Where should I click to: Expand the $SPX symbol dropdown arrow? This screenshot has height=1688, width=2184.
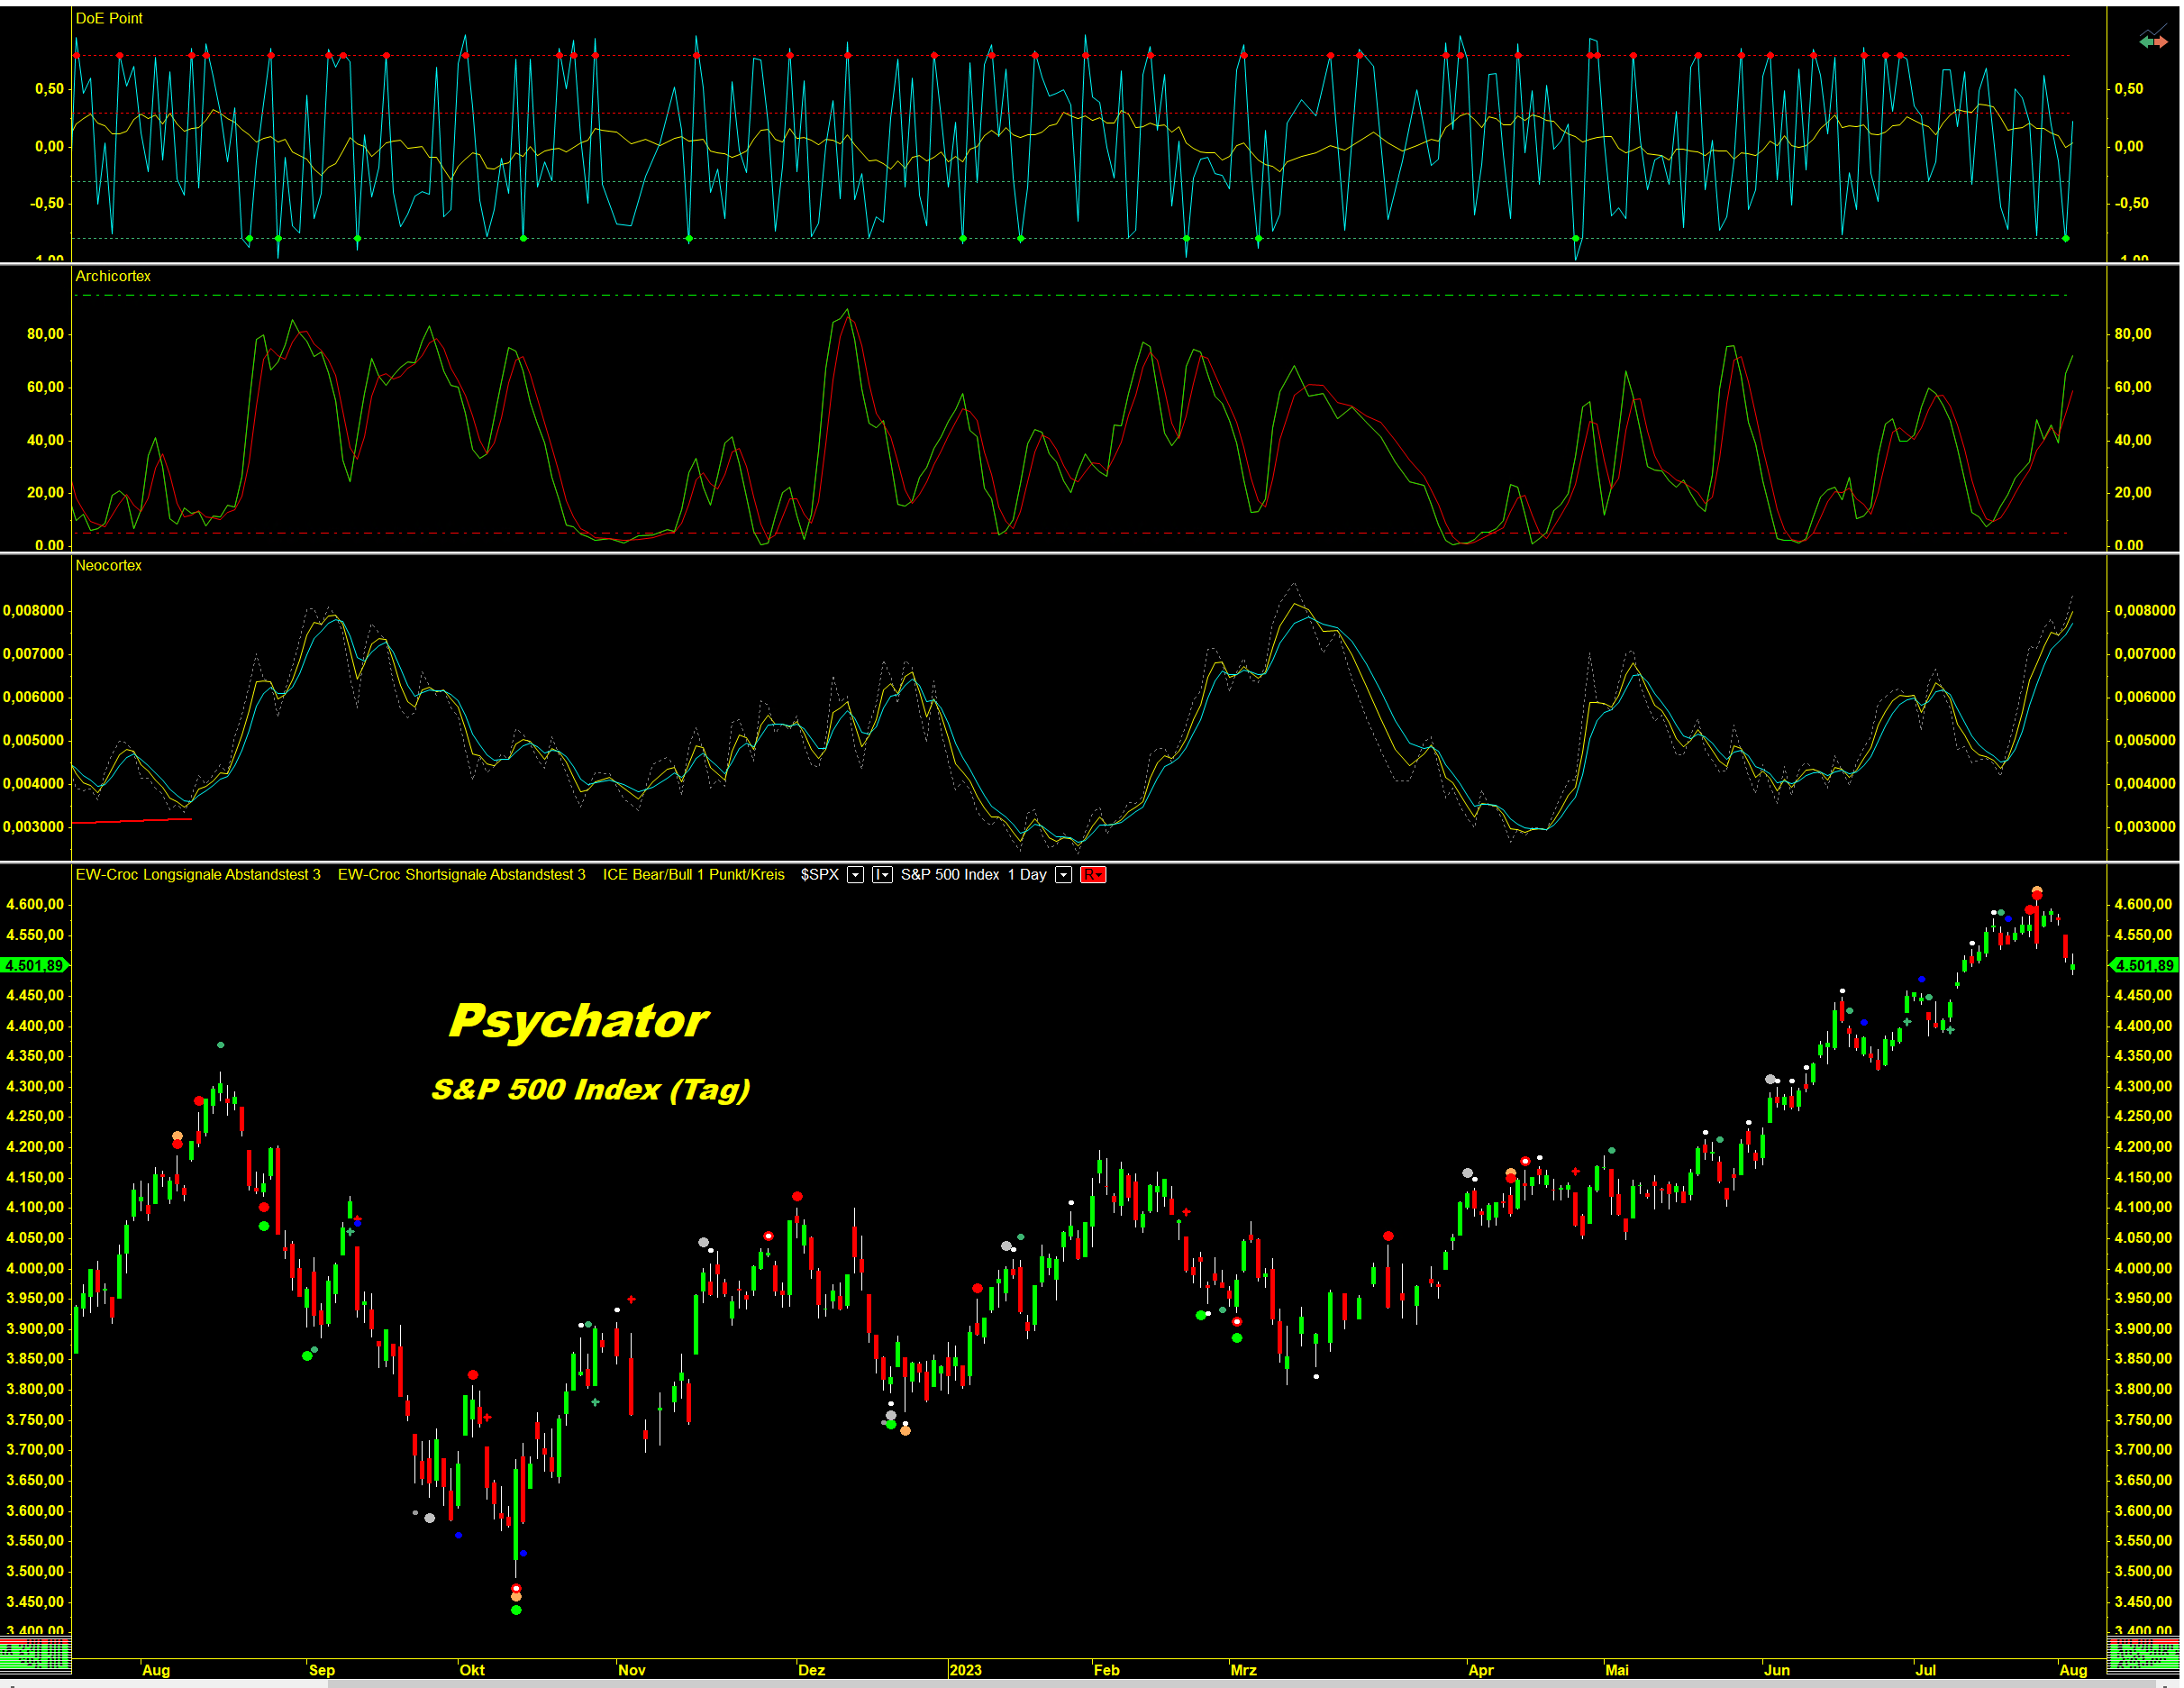point(855,875)
